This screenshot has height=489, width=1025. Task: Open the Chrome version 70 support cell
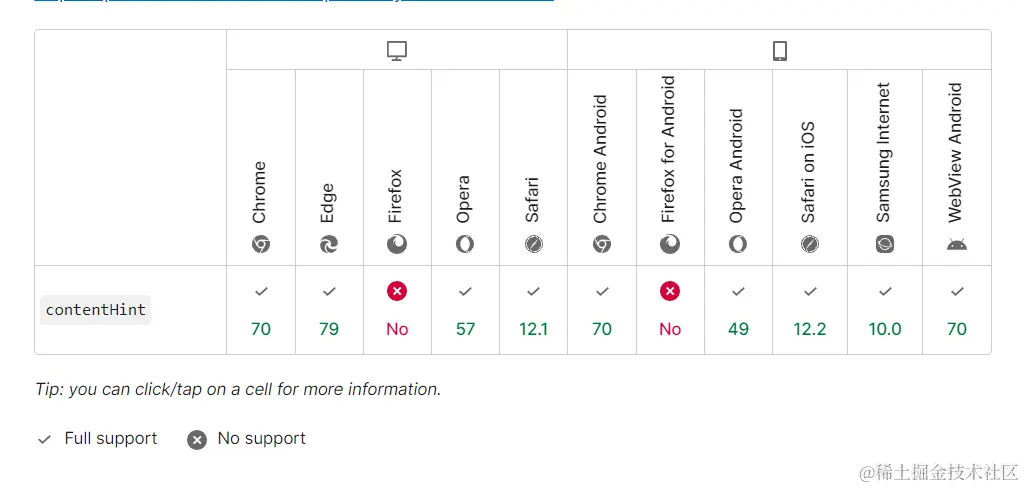click(261, 310)
